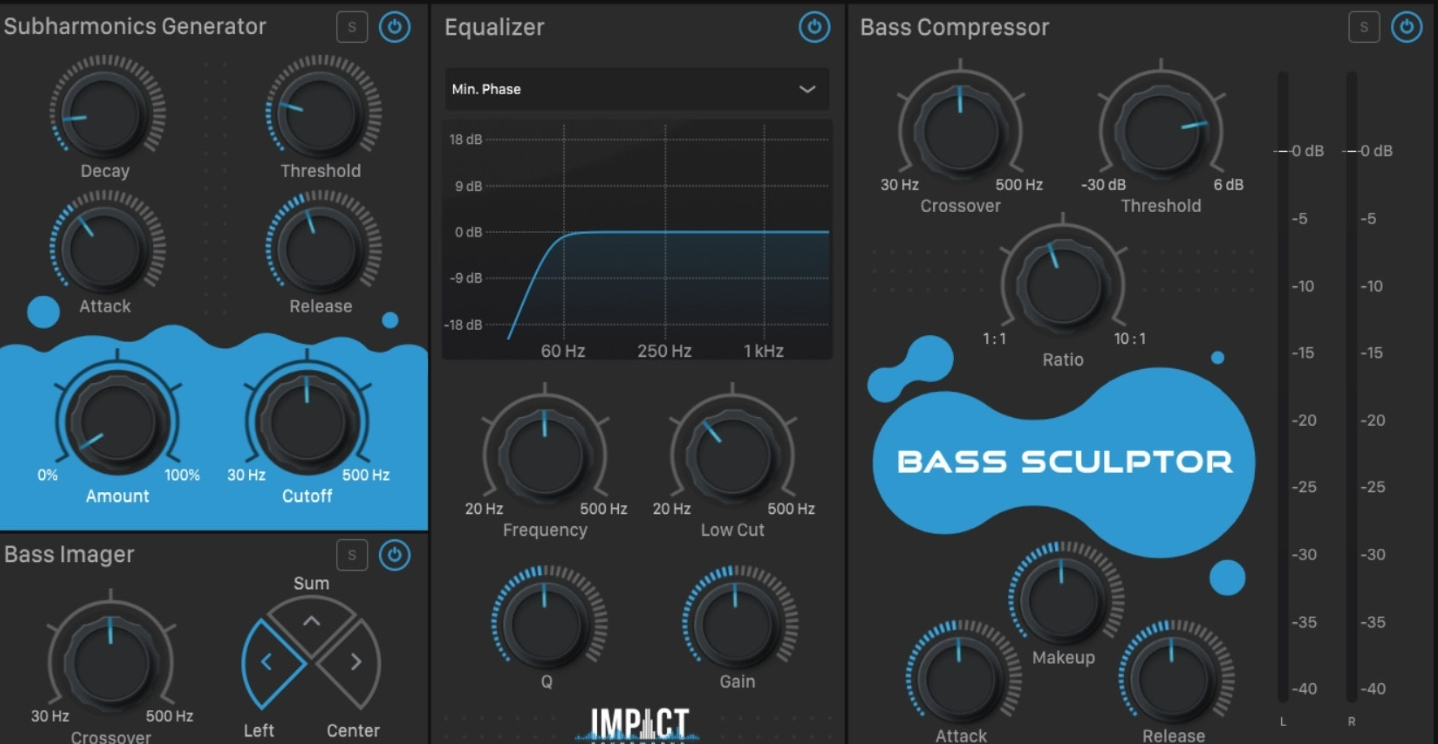Click the Bass Compressor title
The width and height of the screenshot is (1438, 744).
955,27
